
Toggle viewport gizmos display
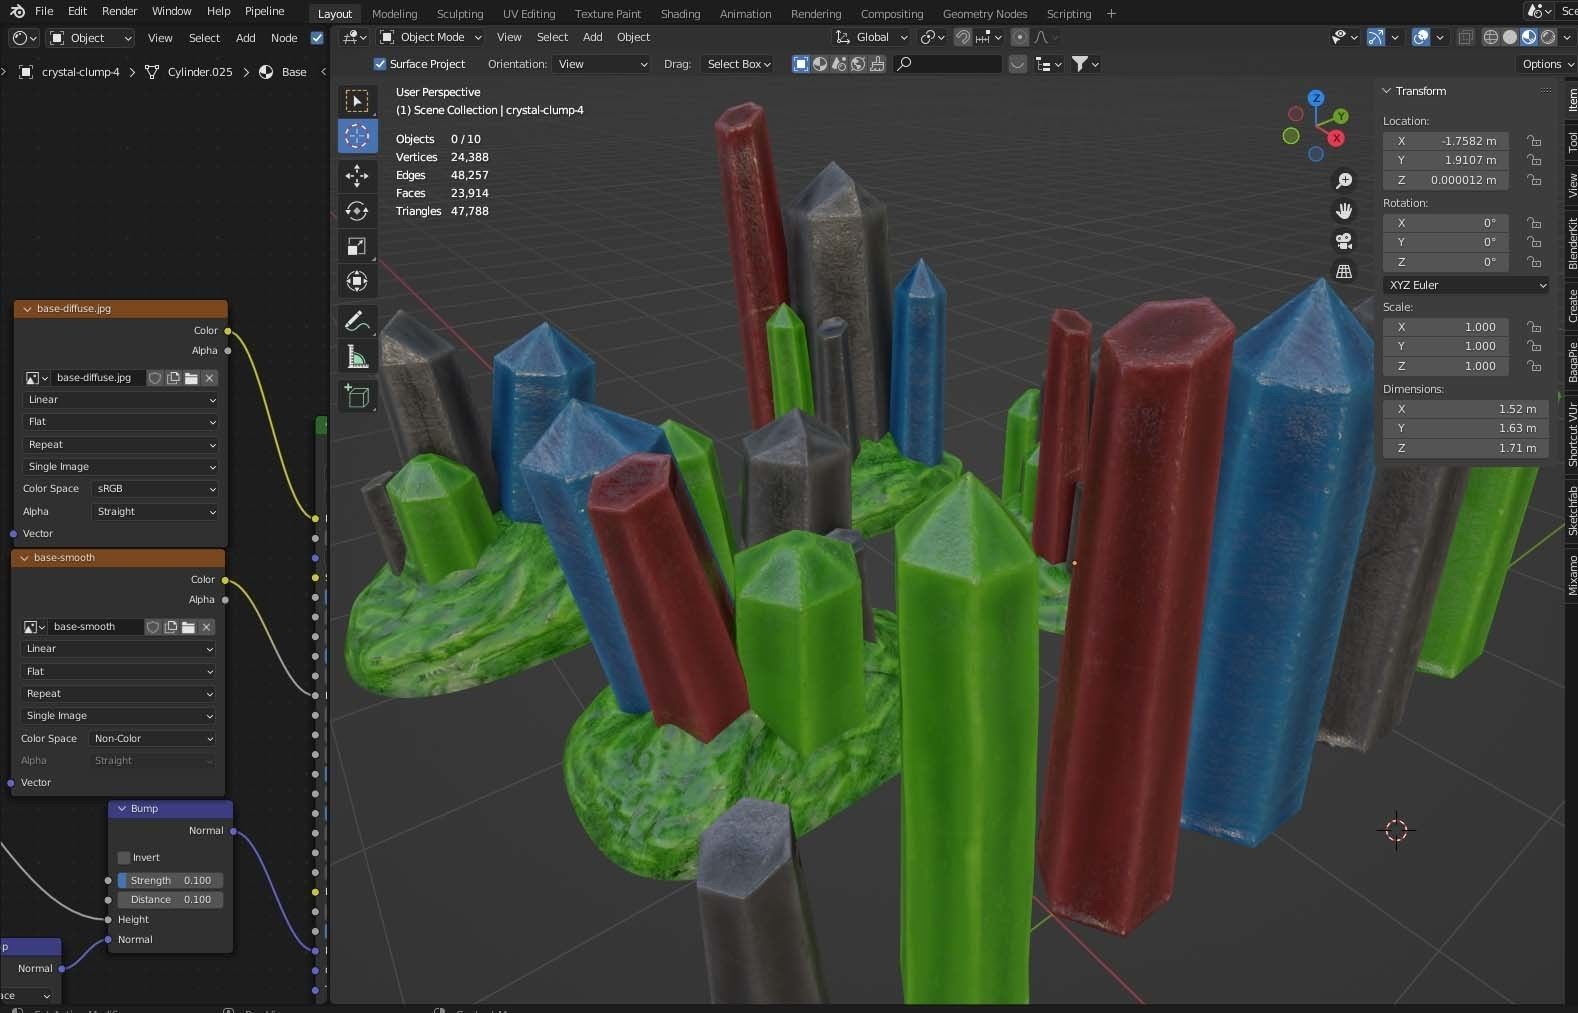tap(1376, 37)
